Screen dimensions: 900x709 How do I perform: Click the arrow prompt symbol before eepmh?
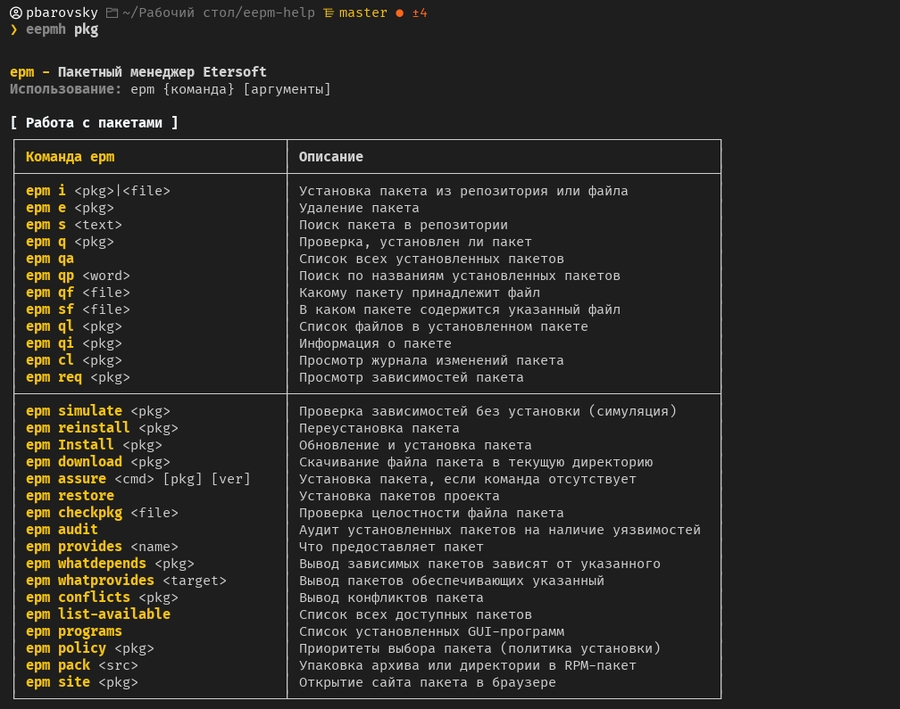(12, 29)
